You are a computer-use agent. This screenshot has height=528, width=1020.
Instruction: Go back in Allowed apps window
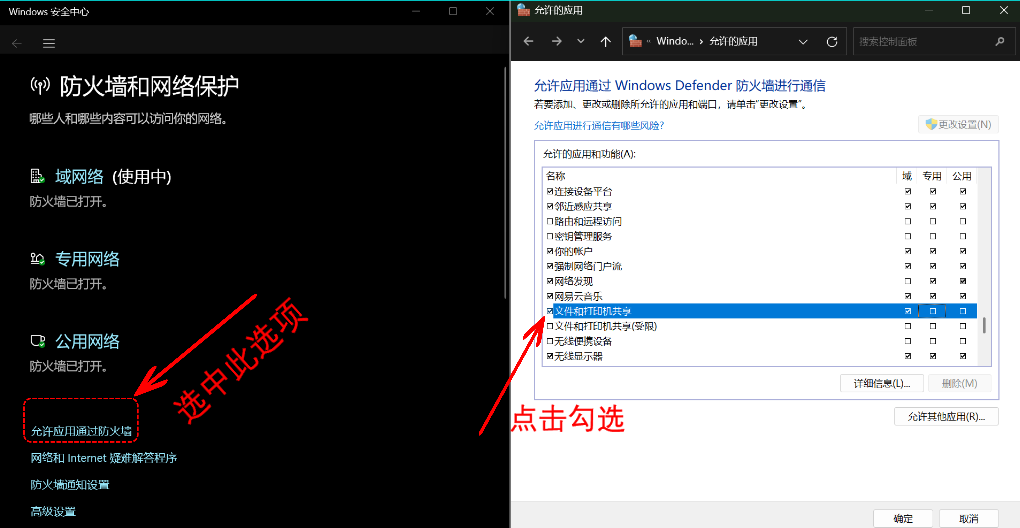click(x=528, y=41)
